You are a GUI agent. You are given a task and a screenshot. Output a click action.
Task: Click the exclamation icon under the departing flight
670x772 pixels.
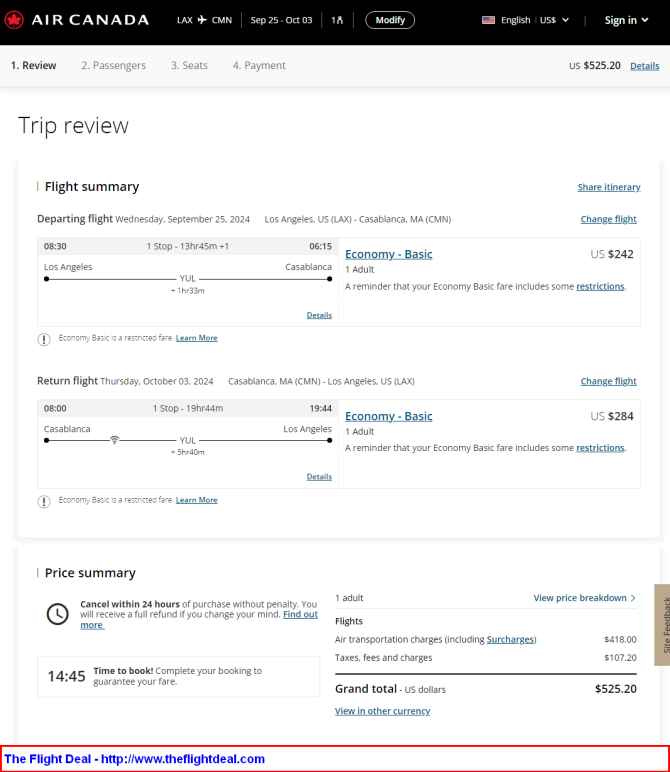click(44, 339)
